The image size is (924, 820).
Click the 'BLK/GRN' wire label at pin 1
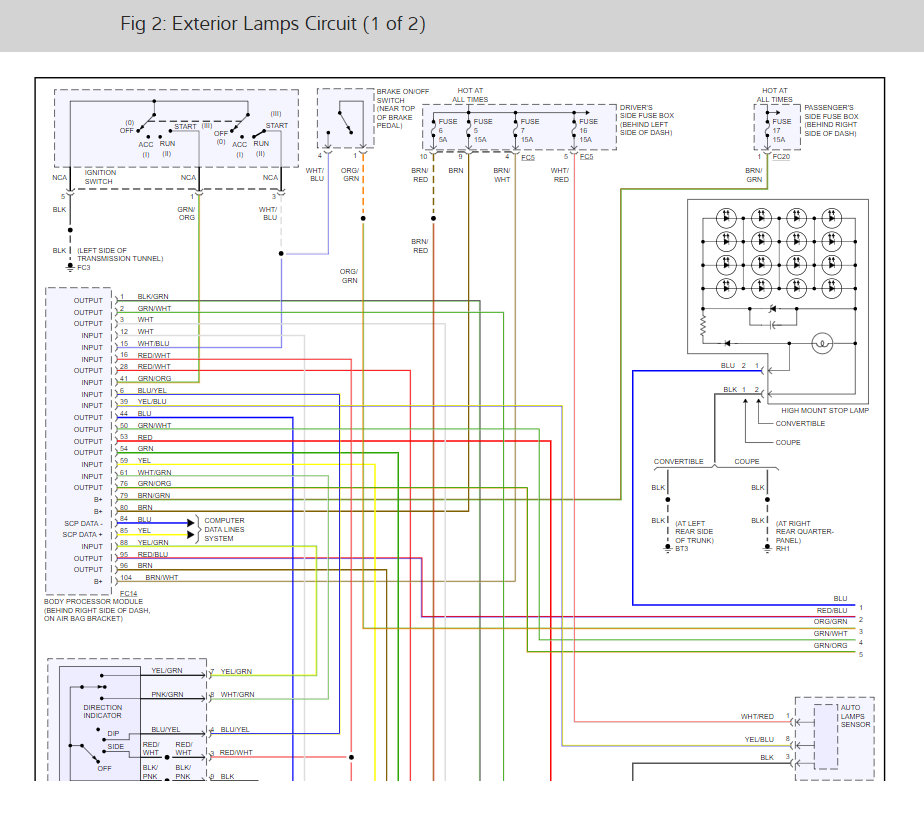(153, 296)
